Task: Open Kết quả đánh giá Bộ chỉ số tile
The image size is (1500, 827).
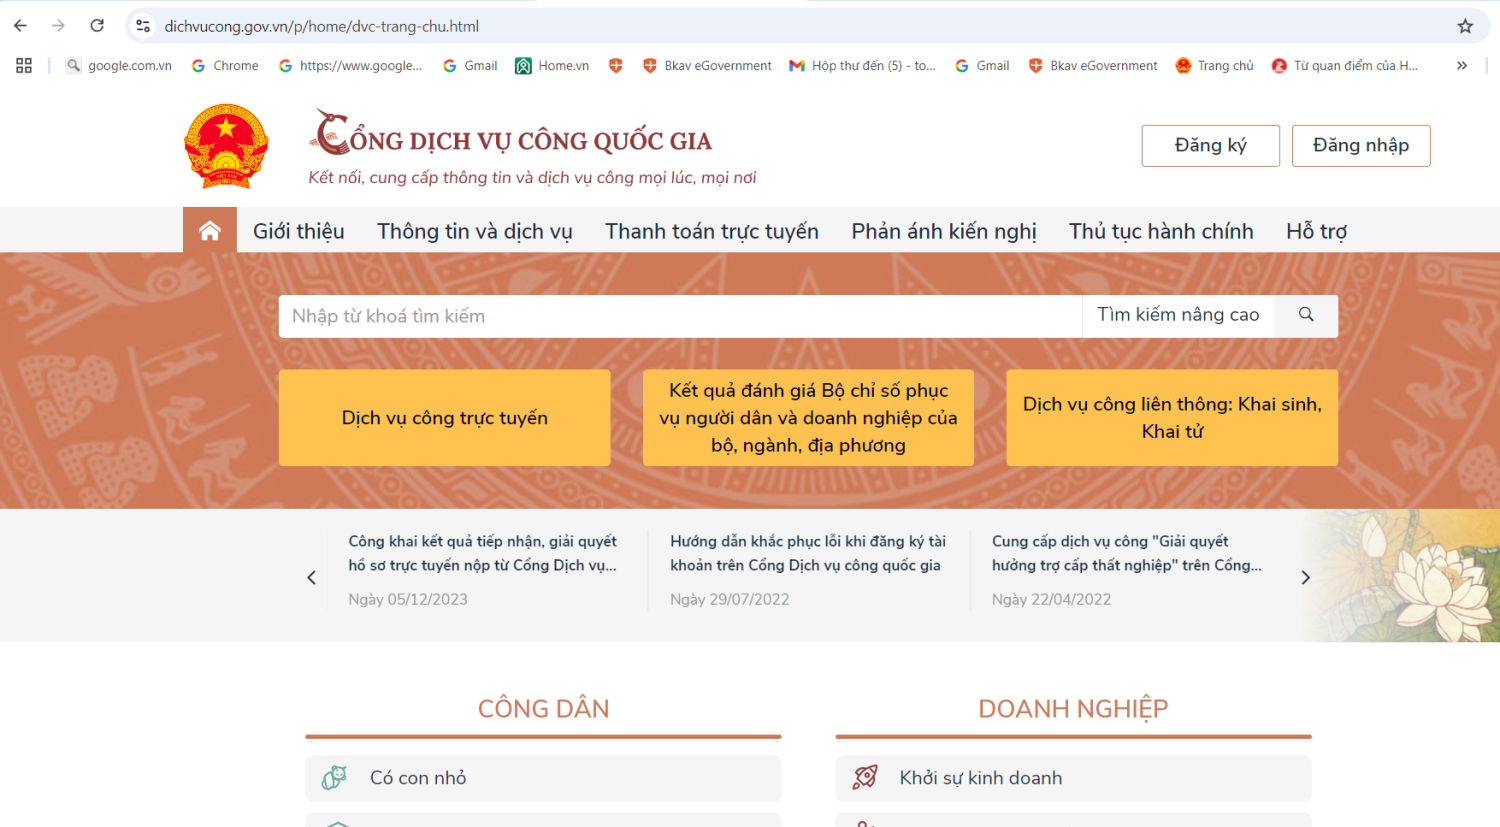Action: 808,418
